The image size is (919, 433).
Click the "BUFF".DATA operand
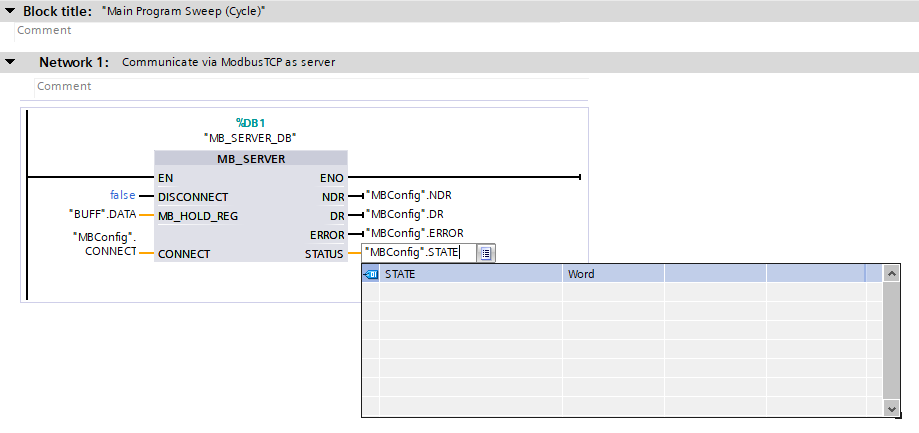101,214
